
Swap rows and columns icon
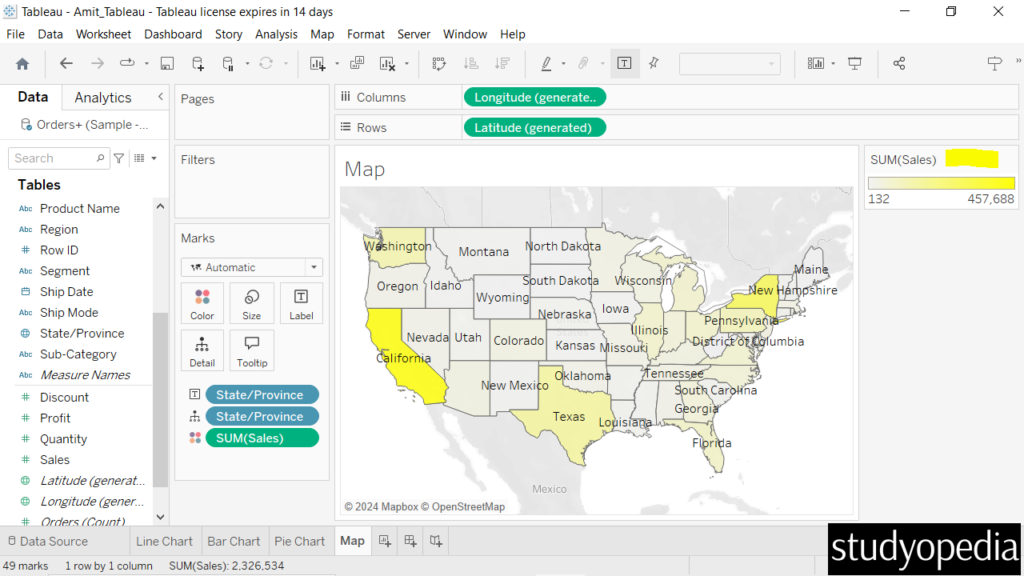coord(439,63)
